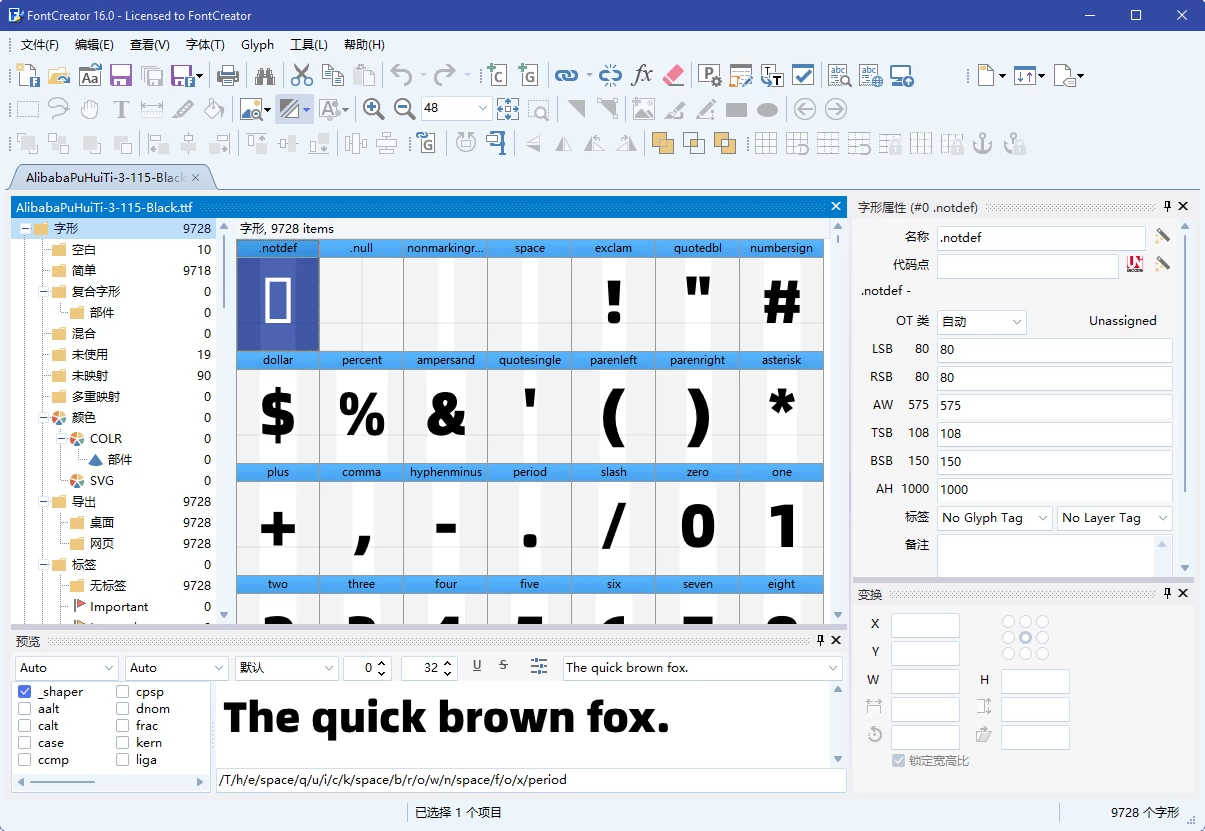Click the Unicode icon beside code point field

coord(1135,265)
